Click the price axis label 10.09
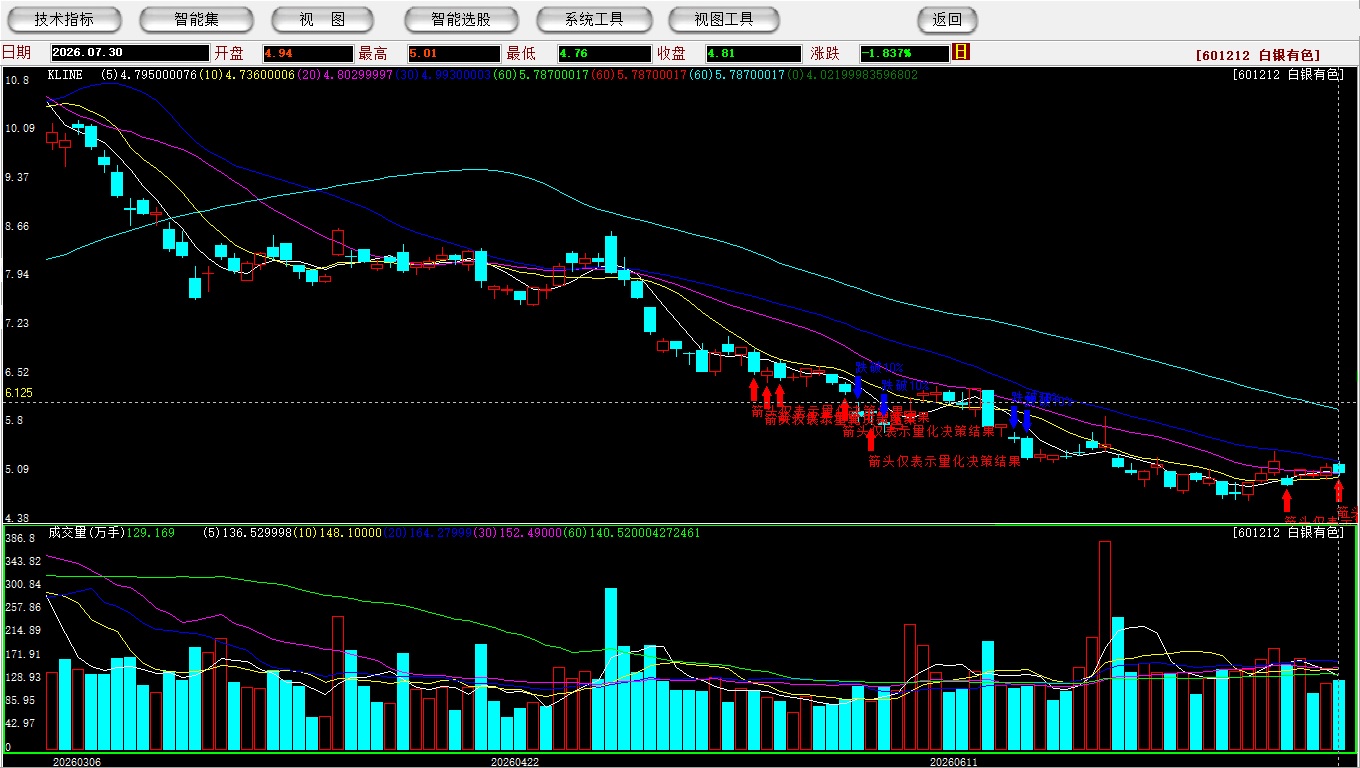This screenshot has height=768, width=1360. tap(20, 128)
